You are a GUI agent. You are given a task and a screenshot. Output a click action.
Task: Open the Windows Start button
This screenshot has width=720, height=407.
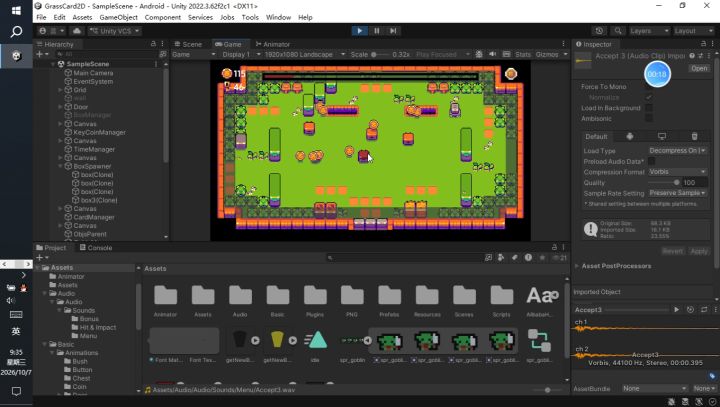[x=16, y=11]
